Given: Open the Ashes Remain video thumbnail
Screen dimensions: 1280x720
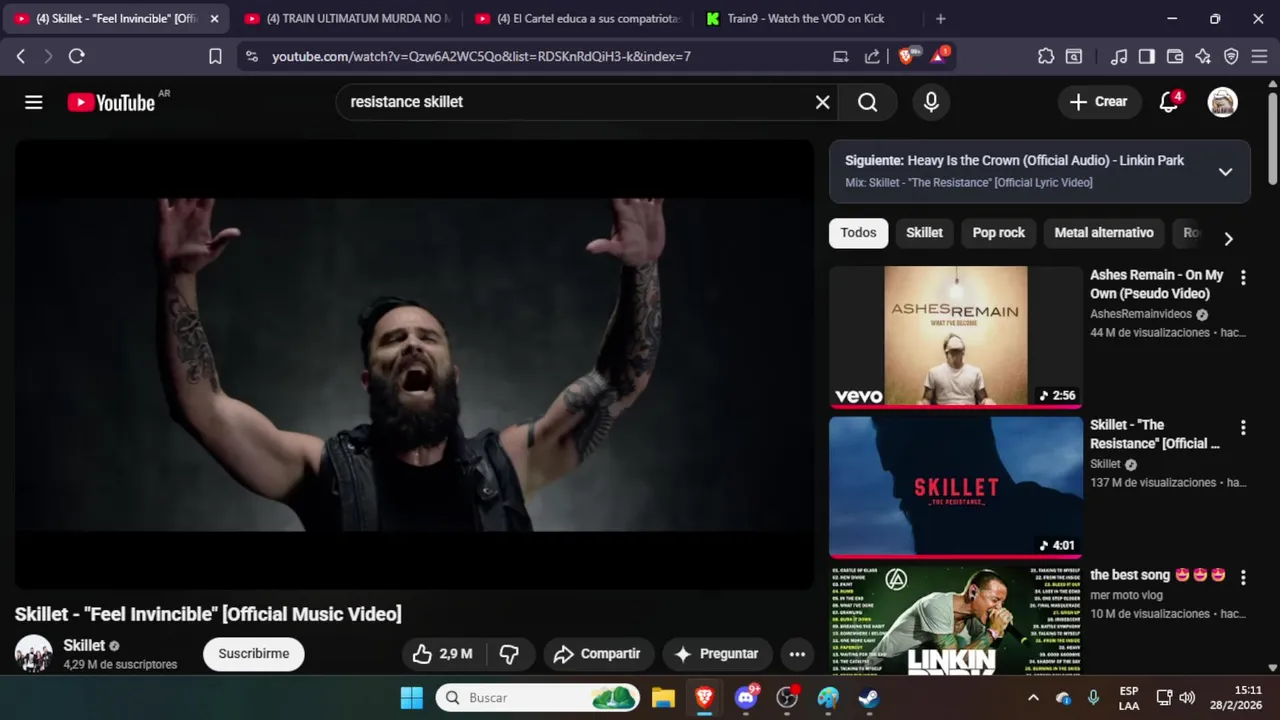Looking at the screenshot, I should coord(956,336).
